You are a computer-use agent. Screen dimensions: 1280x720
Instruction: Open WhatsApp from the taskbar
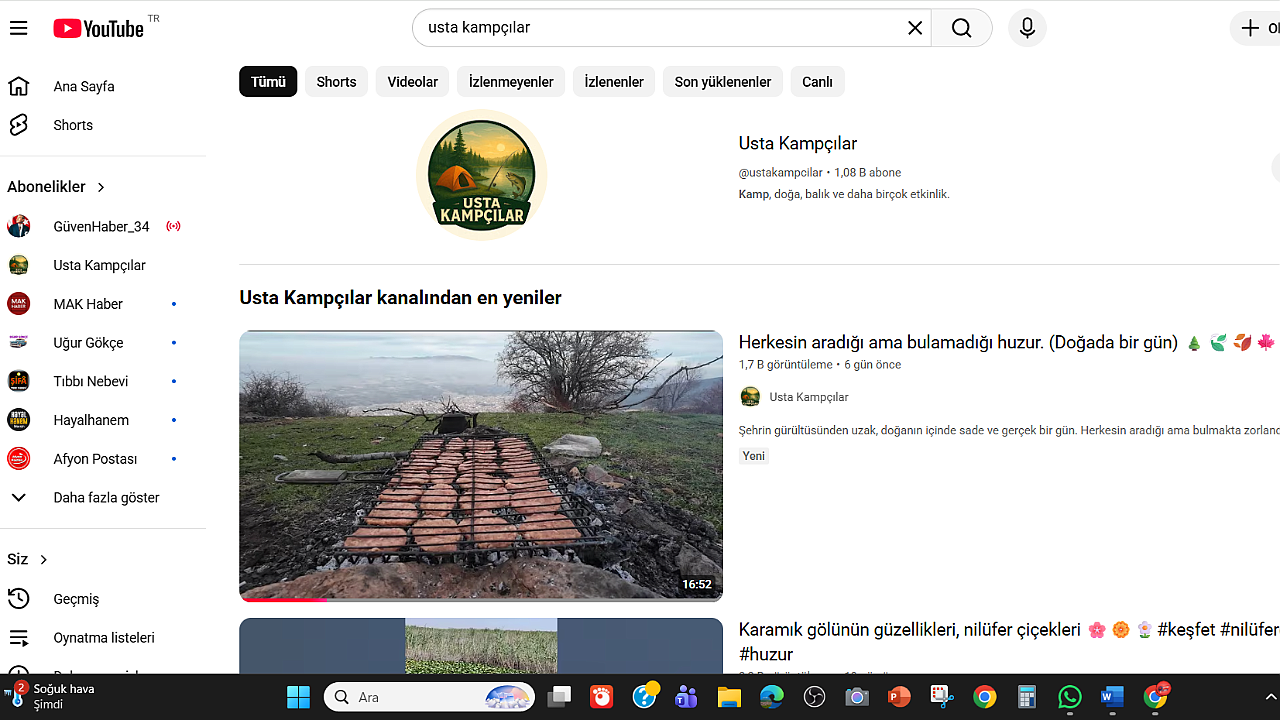[1069, 697]
